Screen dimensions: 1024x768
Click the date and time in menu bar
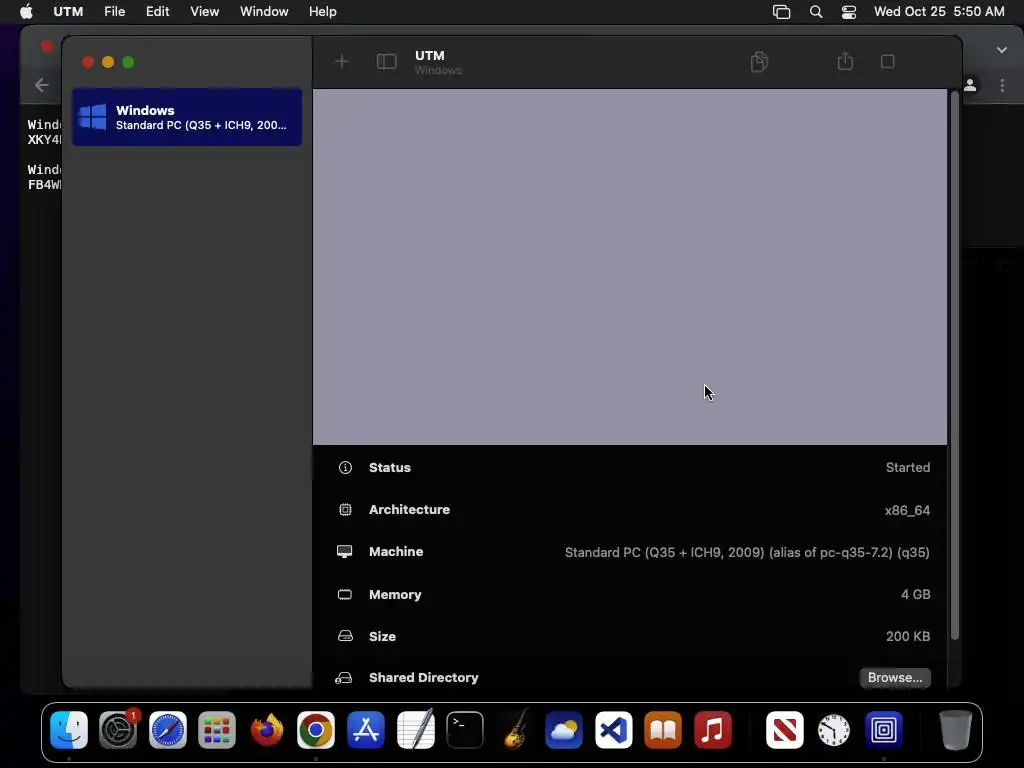[939, 11]
